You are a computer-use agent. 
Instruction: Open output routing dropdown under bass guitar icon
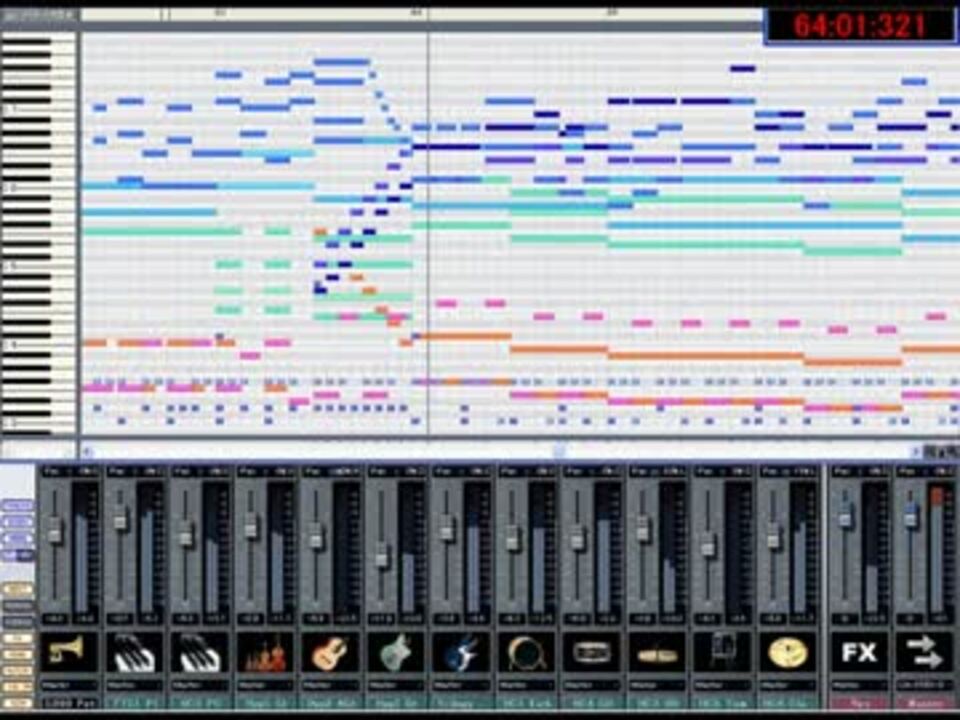tap(462, 685)
